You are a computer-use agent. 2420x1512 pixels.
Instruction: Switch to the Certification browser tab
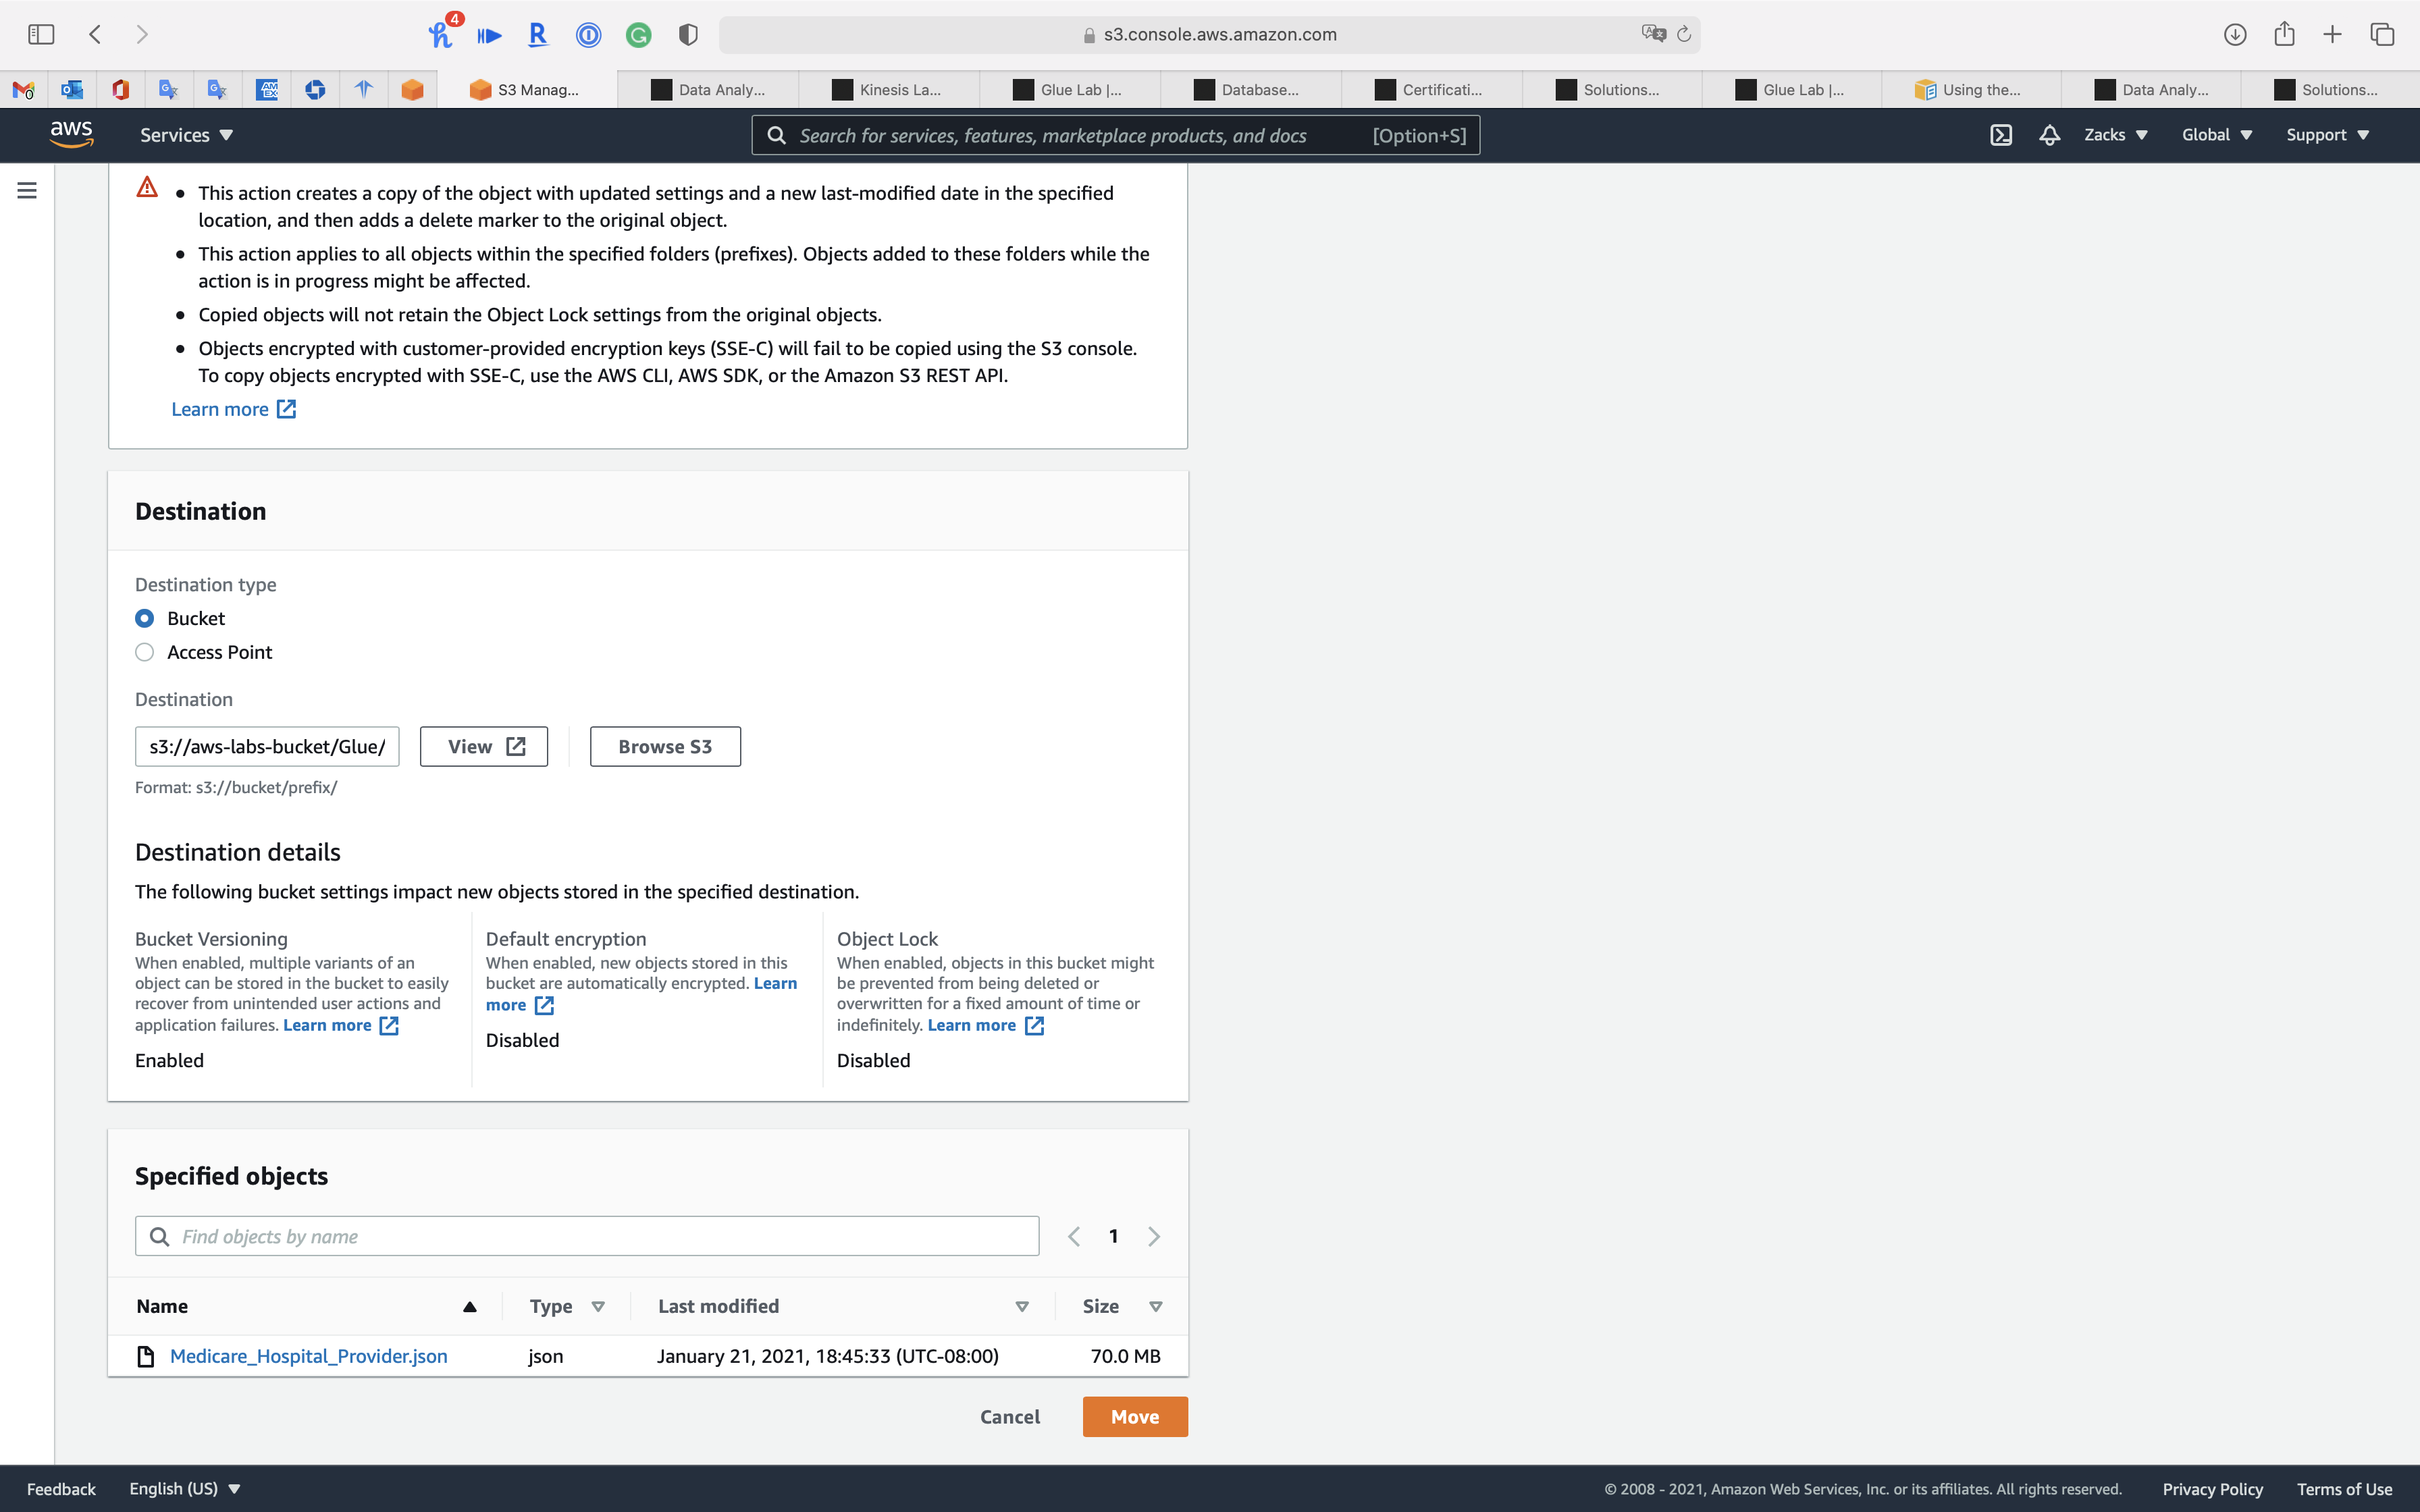pyautogui.click(x=1431, y=90)
